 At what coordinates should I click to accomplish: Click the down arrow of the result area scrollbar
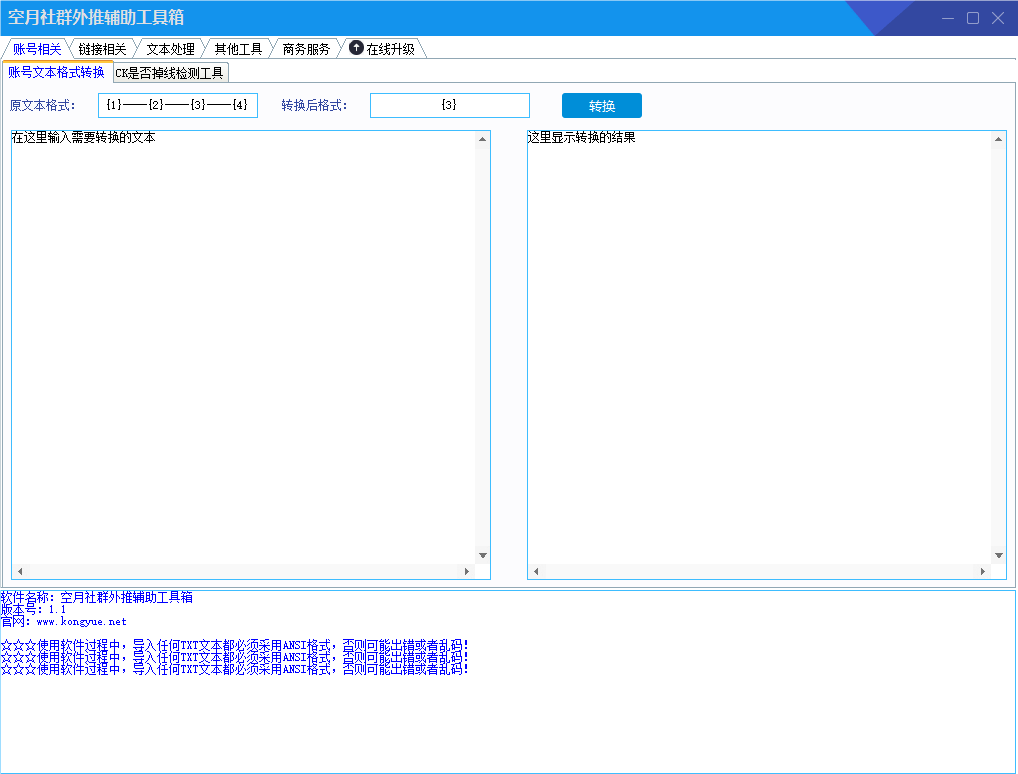999,555
